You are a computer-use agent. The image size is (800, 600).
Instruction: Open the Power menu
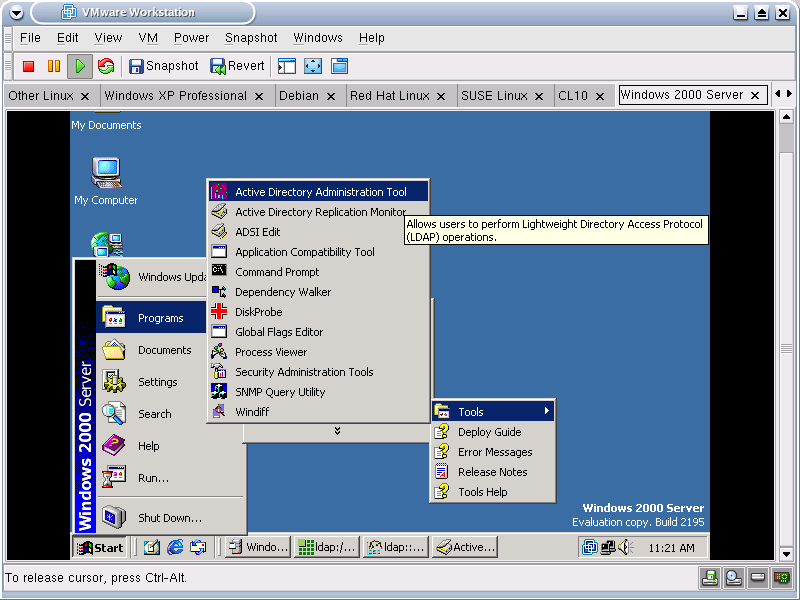point(191,38)
